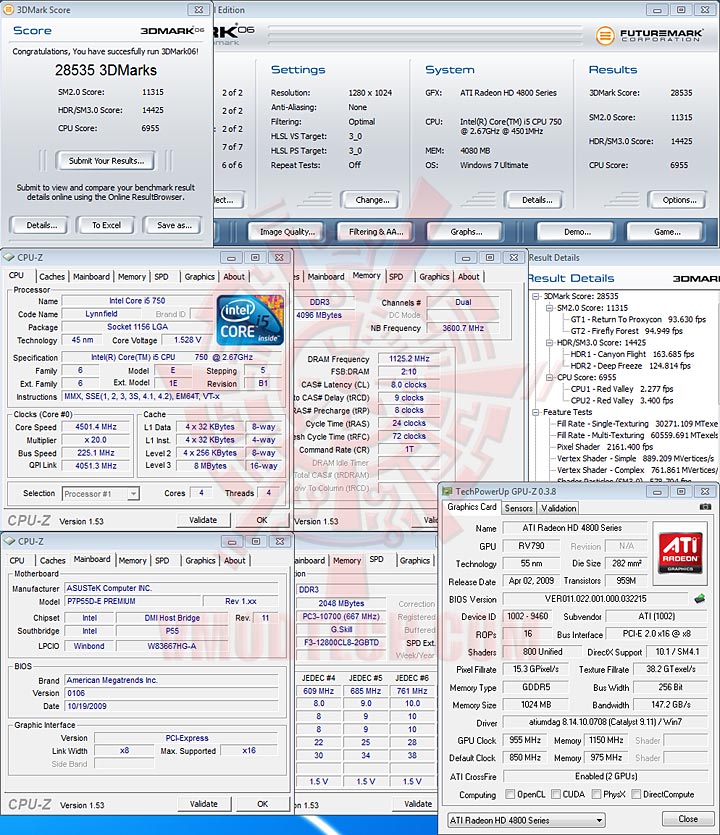Click the ATI CrossFire Enabled (2 GPUs) field

[x=606, y=776]
